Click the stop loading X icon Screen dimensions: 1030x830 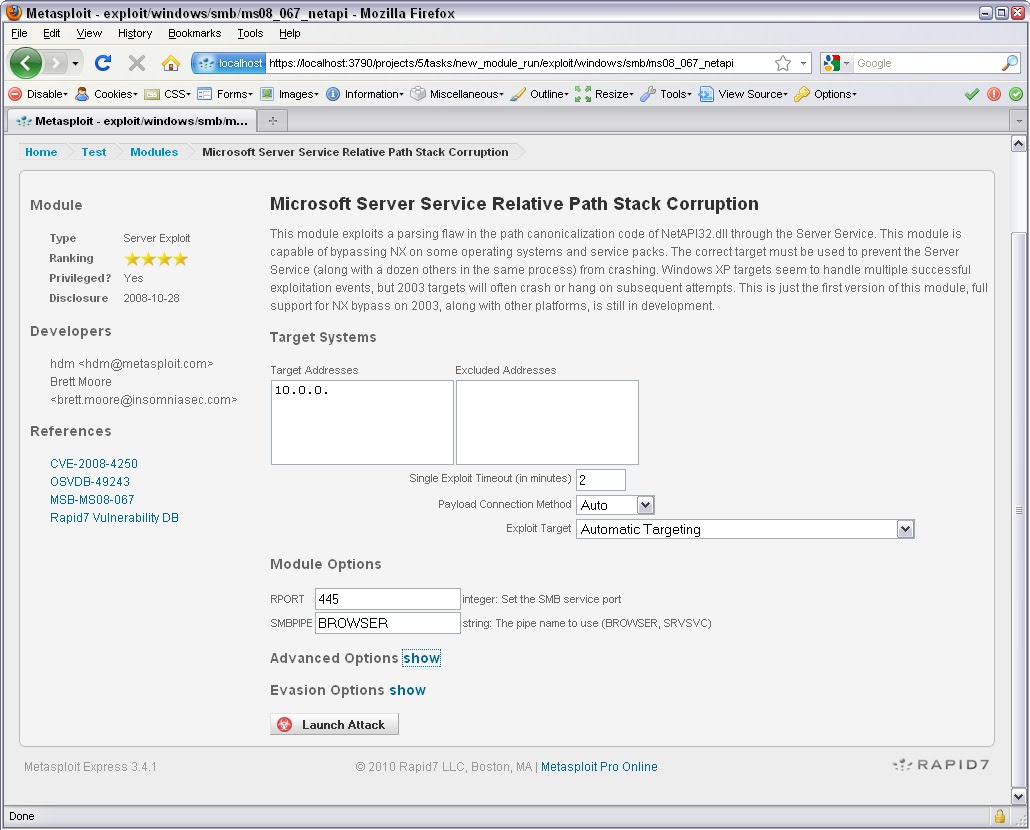coord(137,63)
